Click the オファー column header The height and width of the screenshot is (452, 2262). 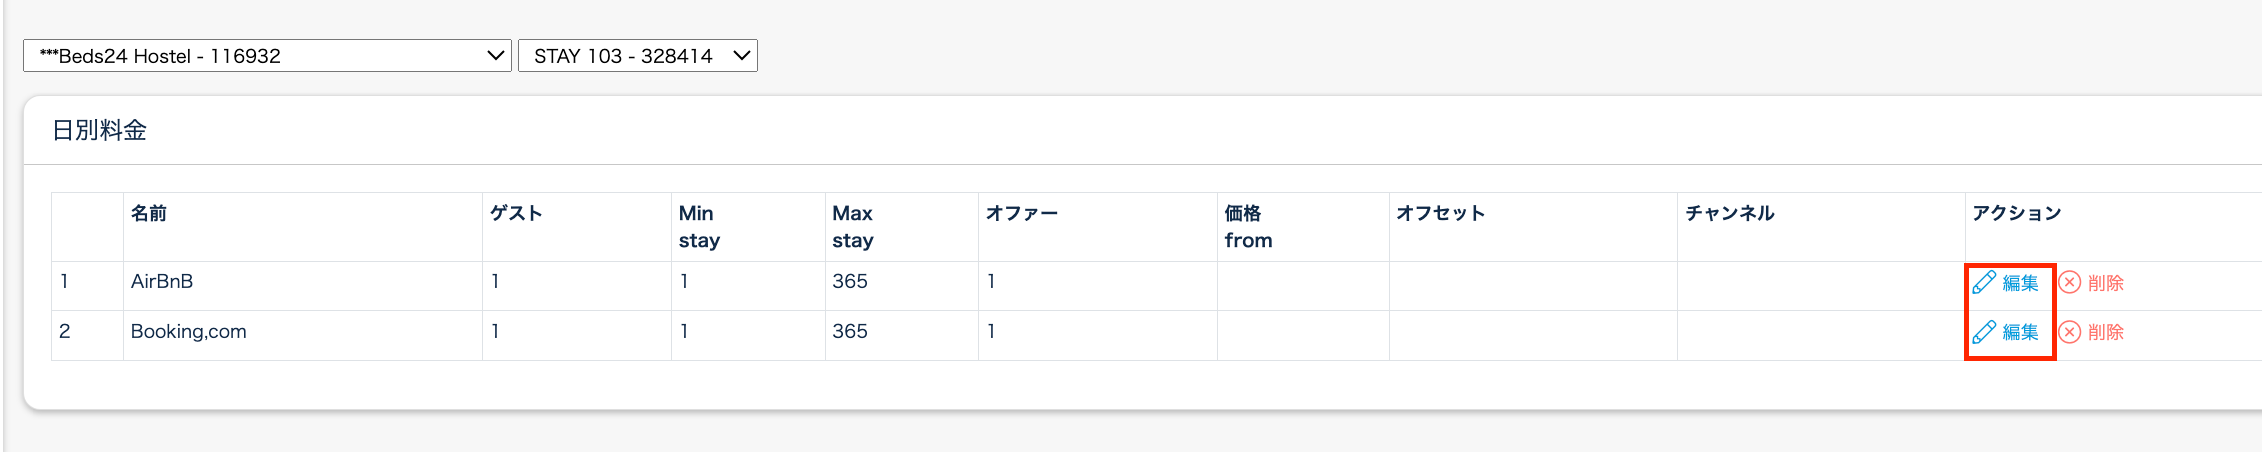(x=1021, y=213)
